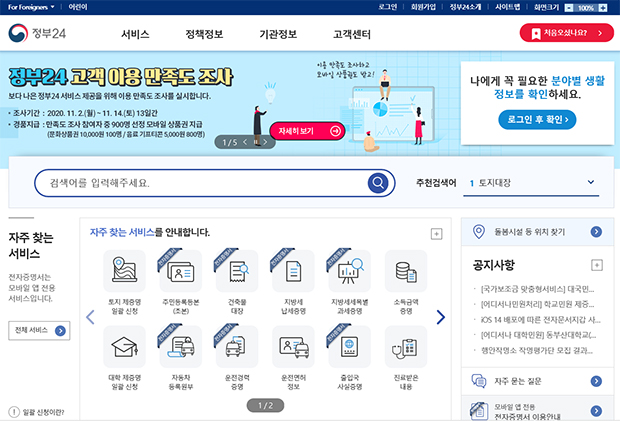Select the 자동차 등록원부 icon
The height and width of the screenshot is (421, 620).
(181, 346)
